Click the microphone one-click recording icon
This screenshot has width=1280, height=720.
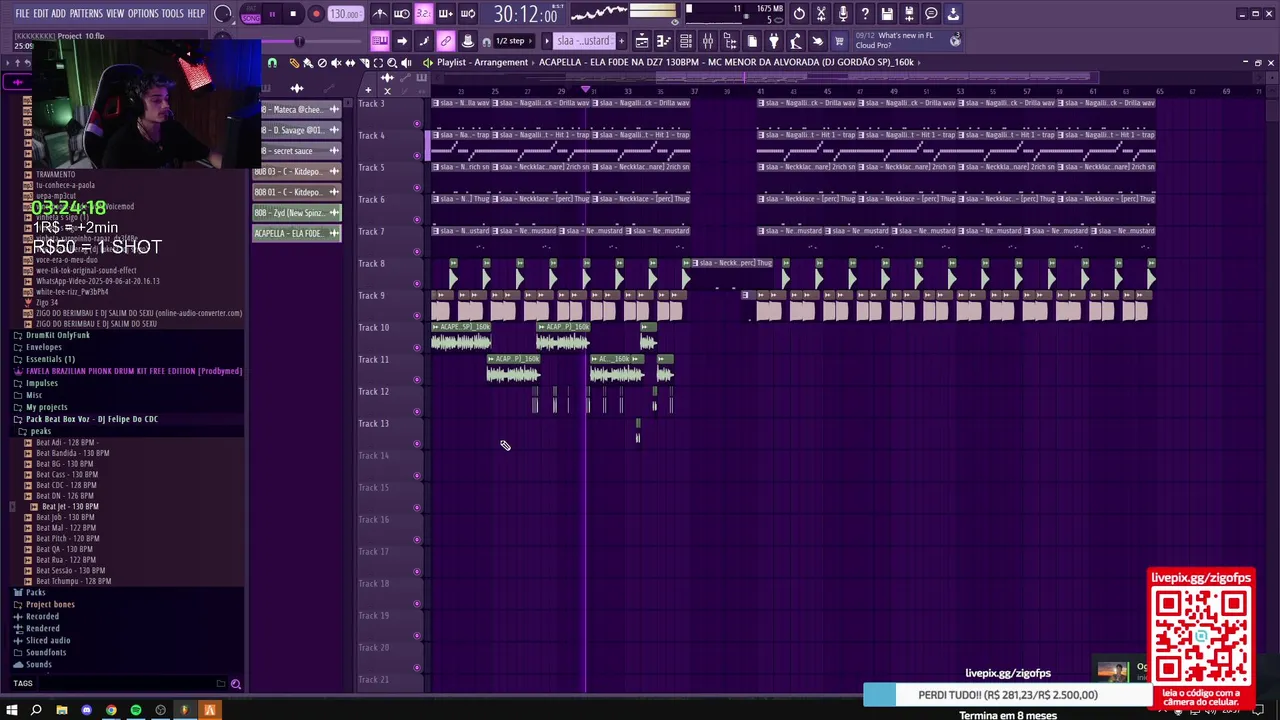click(843, 14)
